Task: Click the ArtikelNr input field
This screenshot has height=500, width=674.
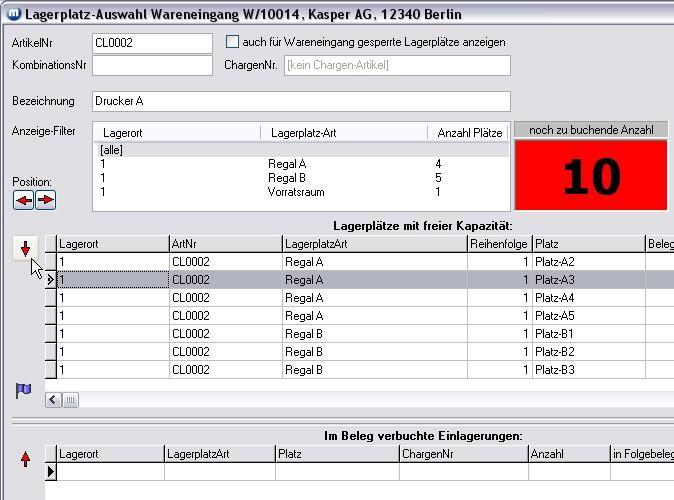Action: (x=152, y=43)
